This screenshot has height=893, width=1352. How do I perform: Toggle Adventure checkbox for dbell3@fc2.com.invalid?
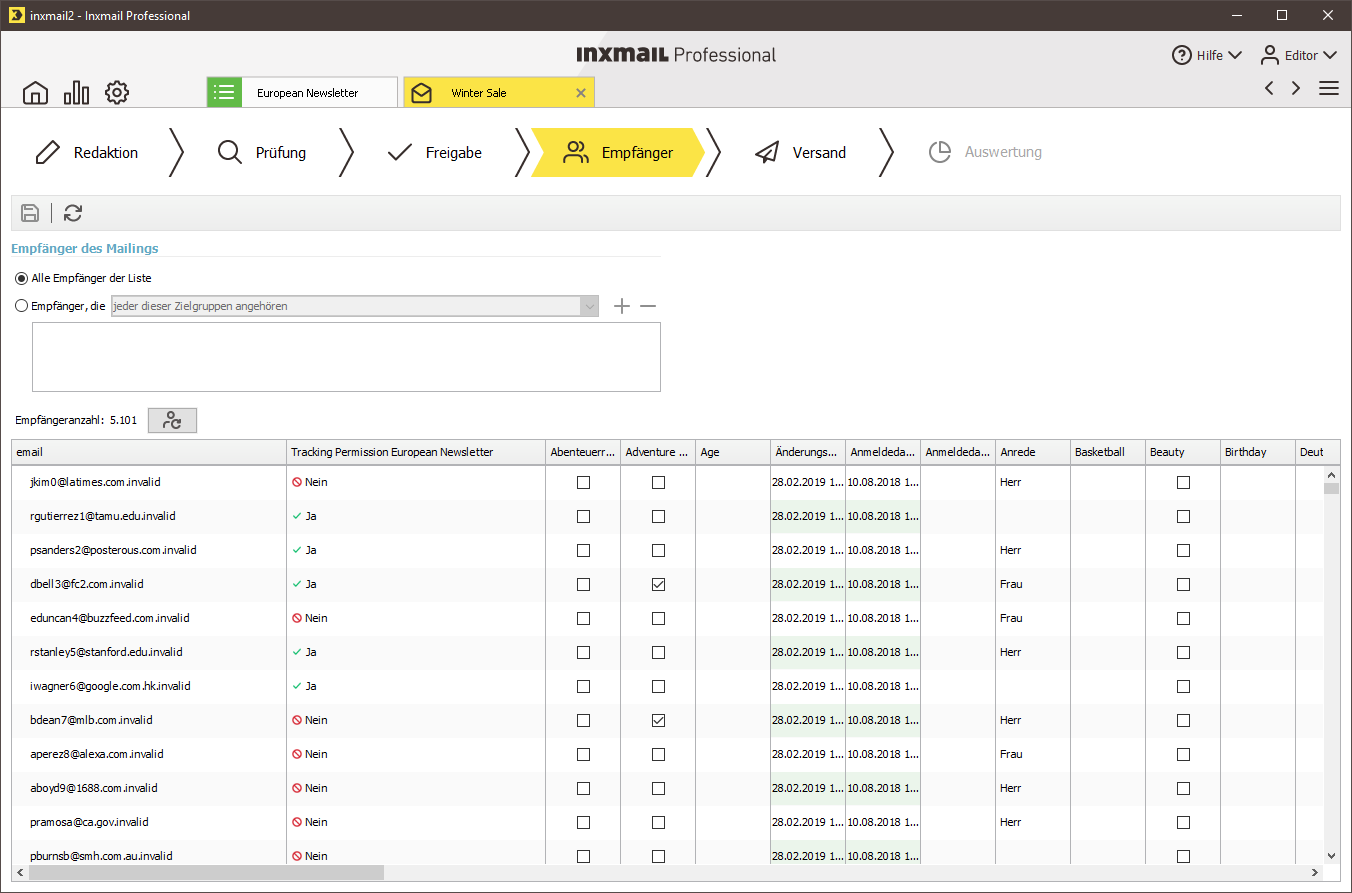(x=658, y=584)
